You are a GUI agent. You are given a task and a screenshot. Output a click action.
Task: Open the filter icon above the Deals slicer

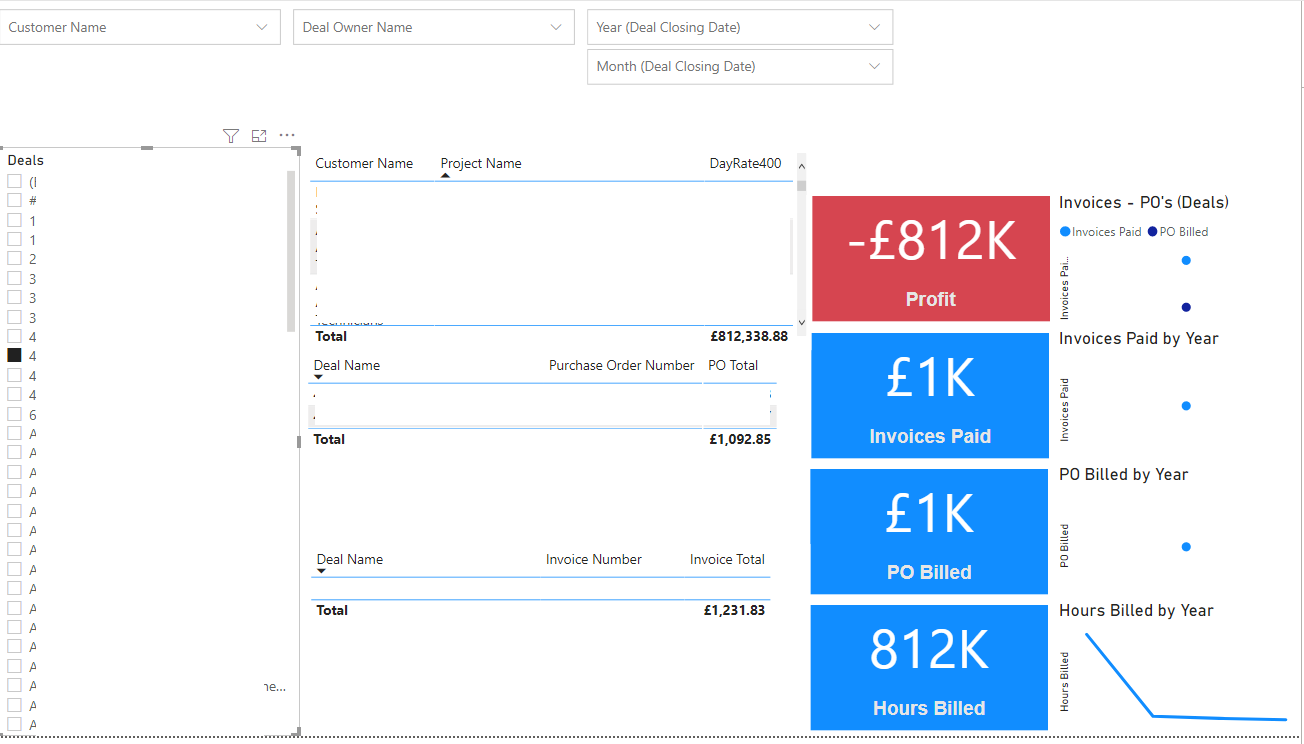point(231,136)
